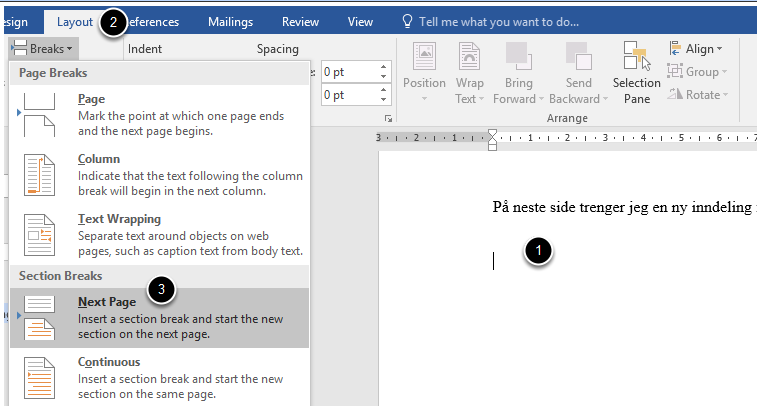Click the left indent ruler marker
The width and height of the screenshot is (757, 406).
[492, 146]
